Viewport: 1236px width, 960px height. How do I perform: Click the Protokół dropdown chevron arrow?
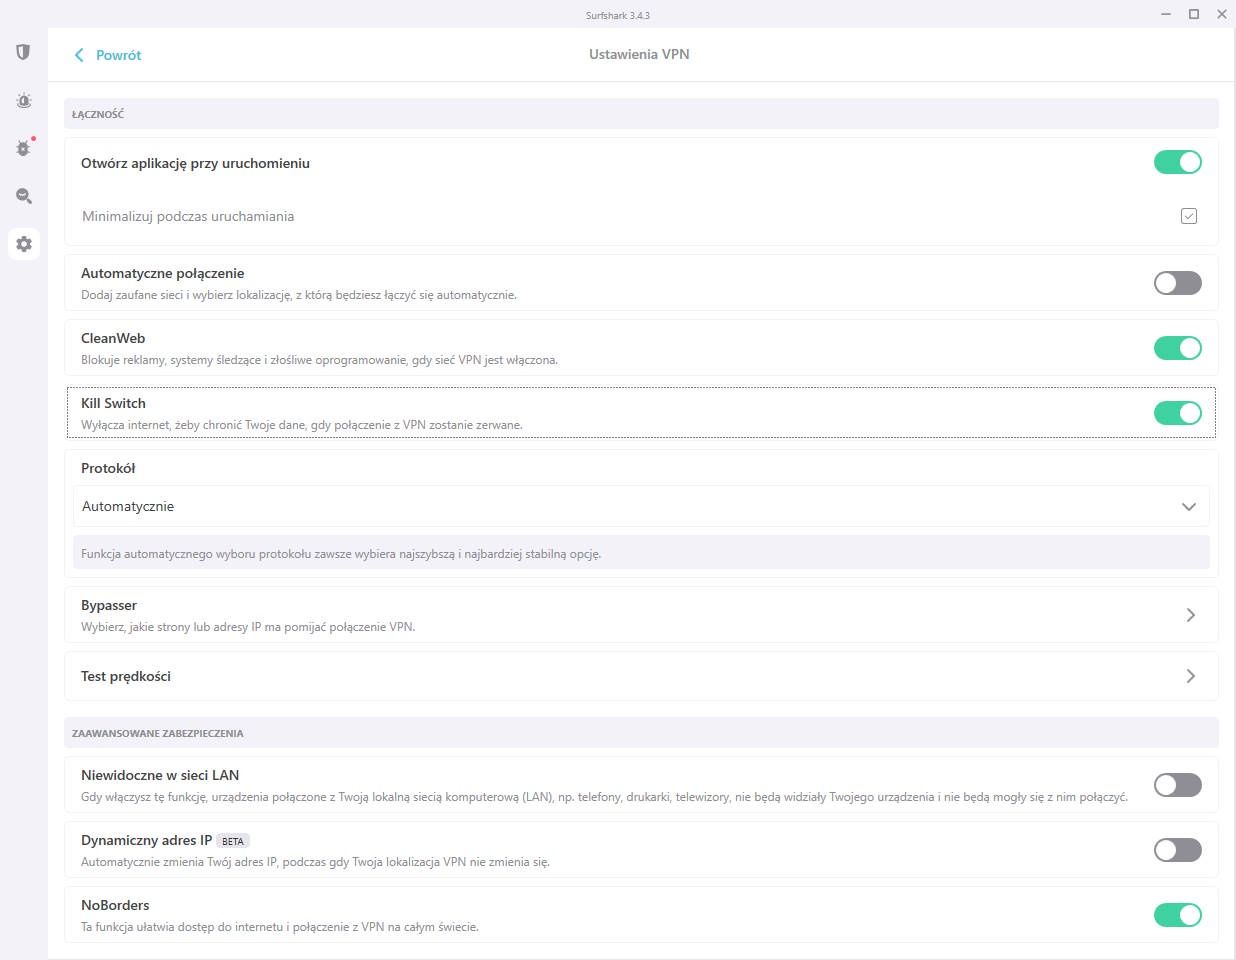[x=1188, y=507]
